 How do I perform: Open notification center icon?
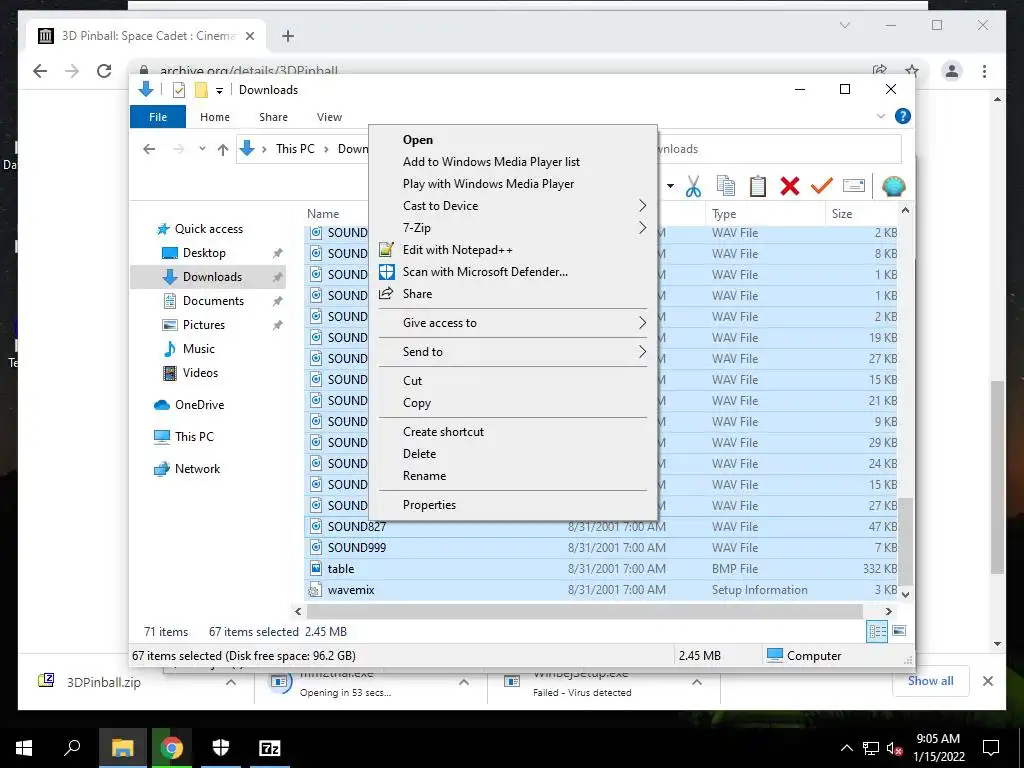pyautogui.click(x=991, y=748)
